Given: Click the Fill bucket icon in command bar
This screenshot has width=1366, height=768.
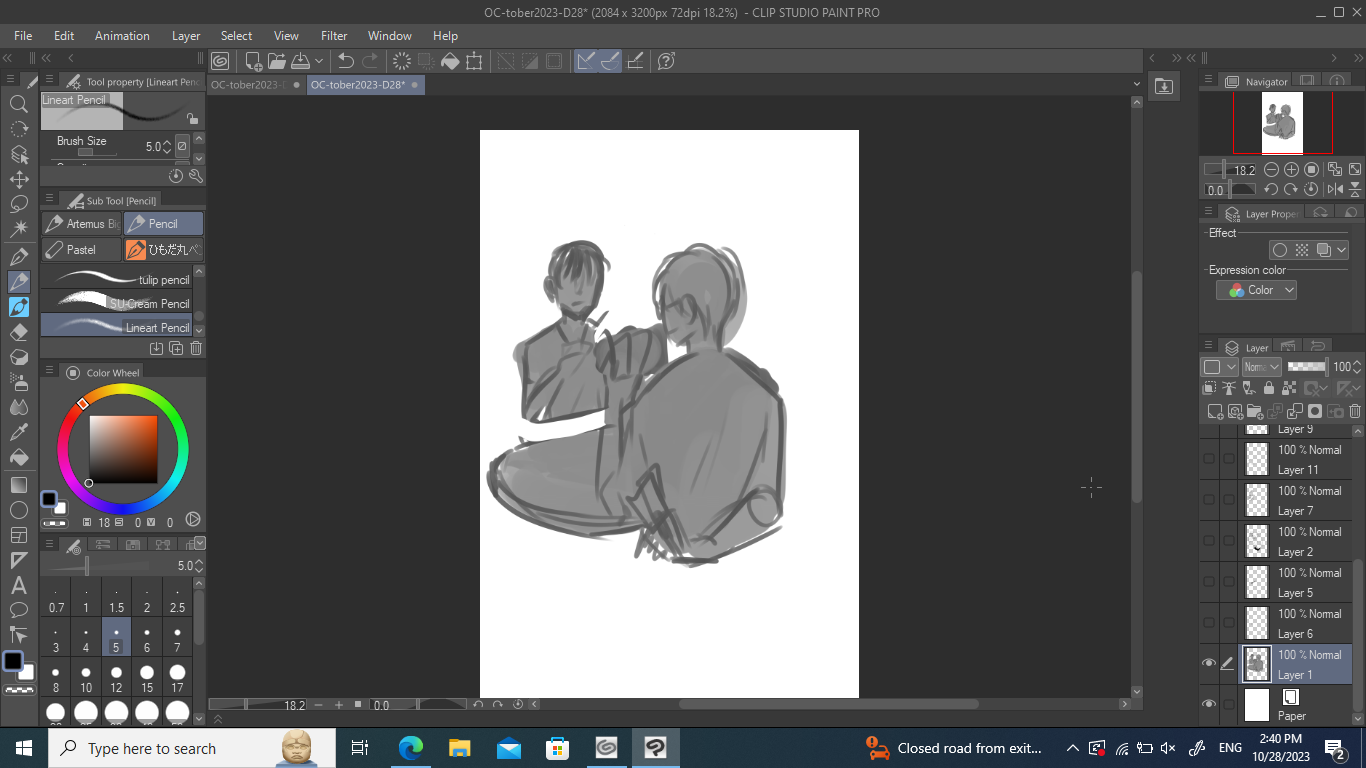Looking at the screenshot, I should pos(450,61).
